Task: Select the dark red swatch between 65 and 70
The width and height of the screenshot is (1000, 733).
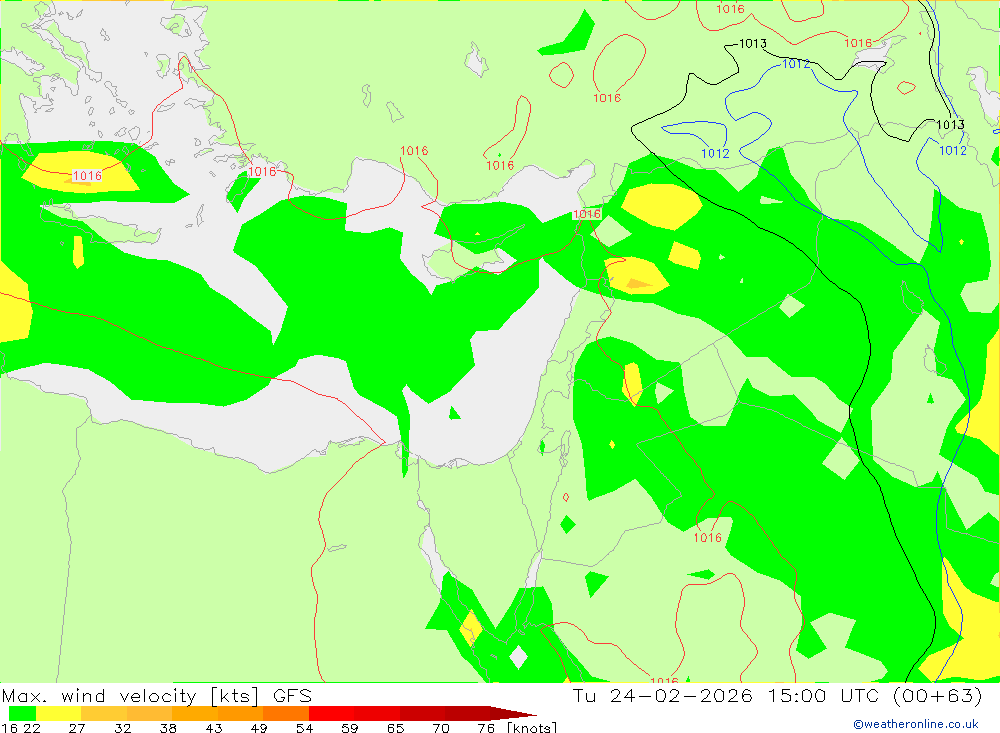Action: [422, 713]
